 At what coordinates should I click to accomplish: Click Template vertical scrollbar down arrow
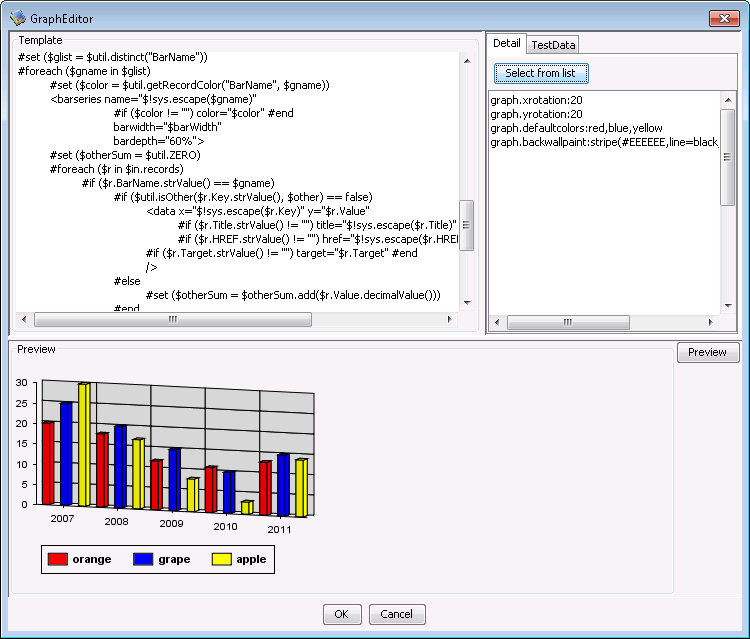pos(466,303)
